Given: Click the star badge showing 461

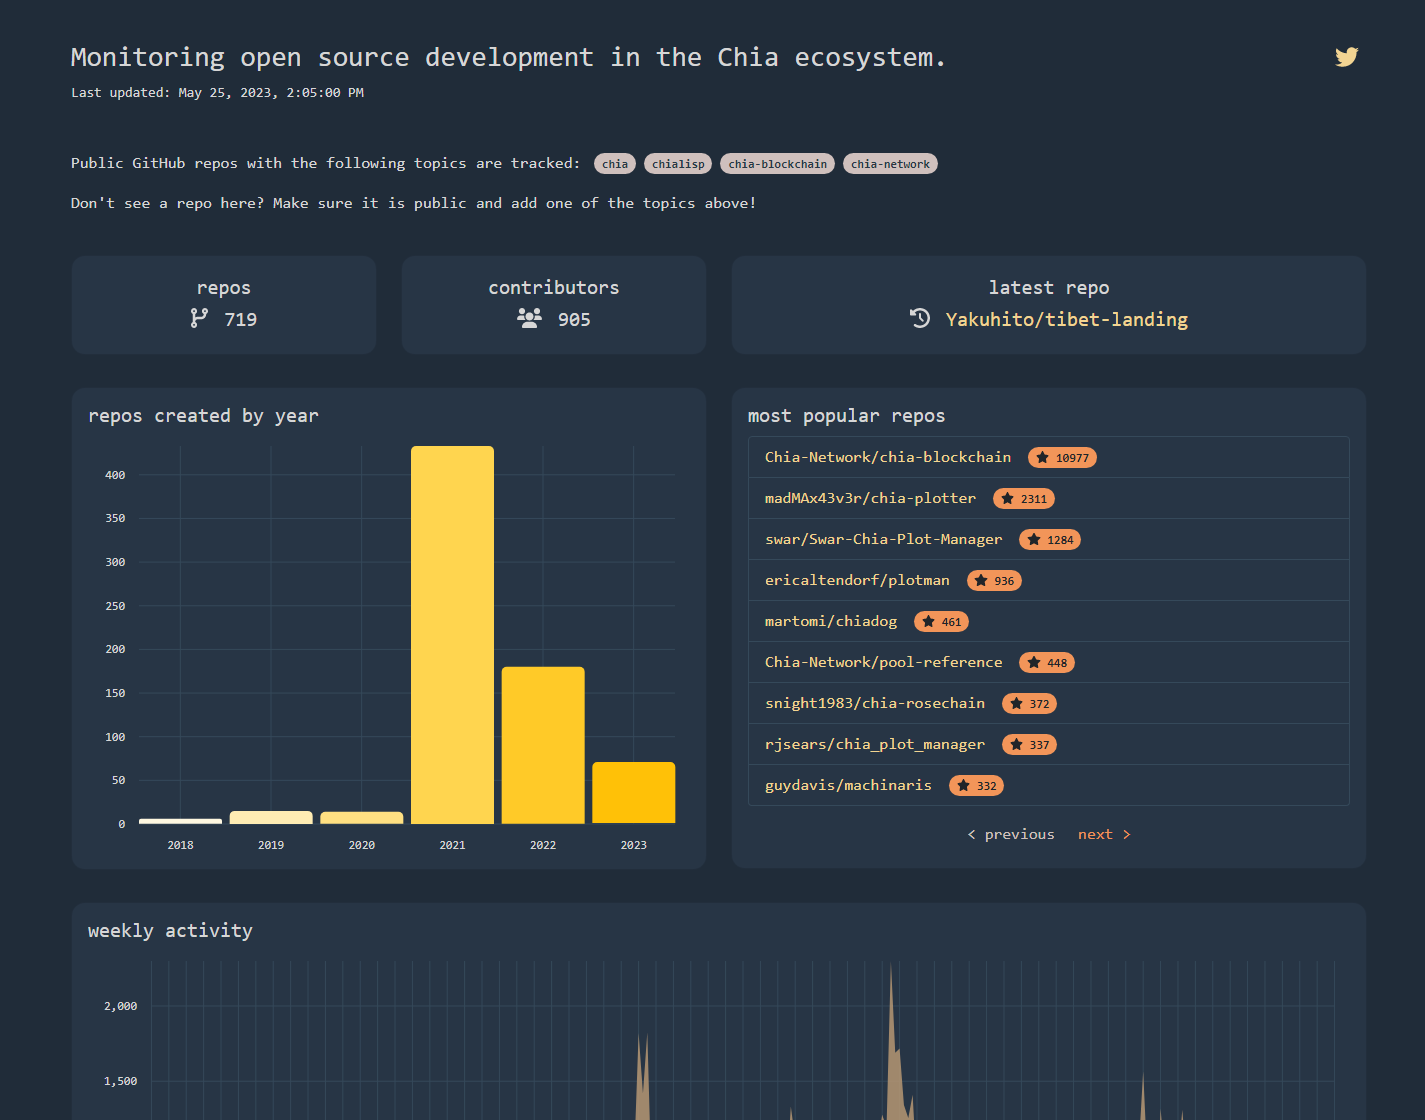Looking at the screenshot, I should coord(941,622).
